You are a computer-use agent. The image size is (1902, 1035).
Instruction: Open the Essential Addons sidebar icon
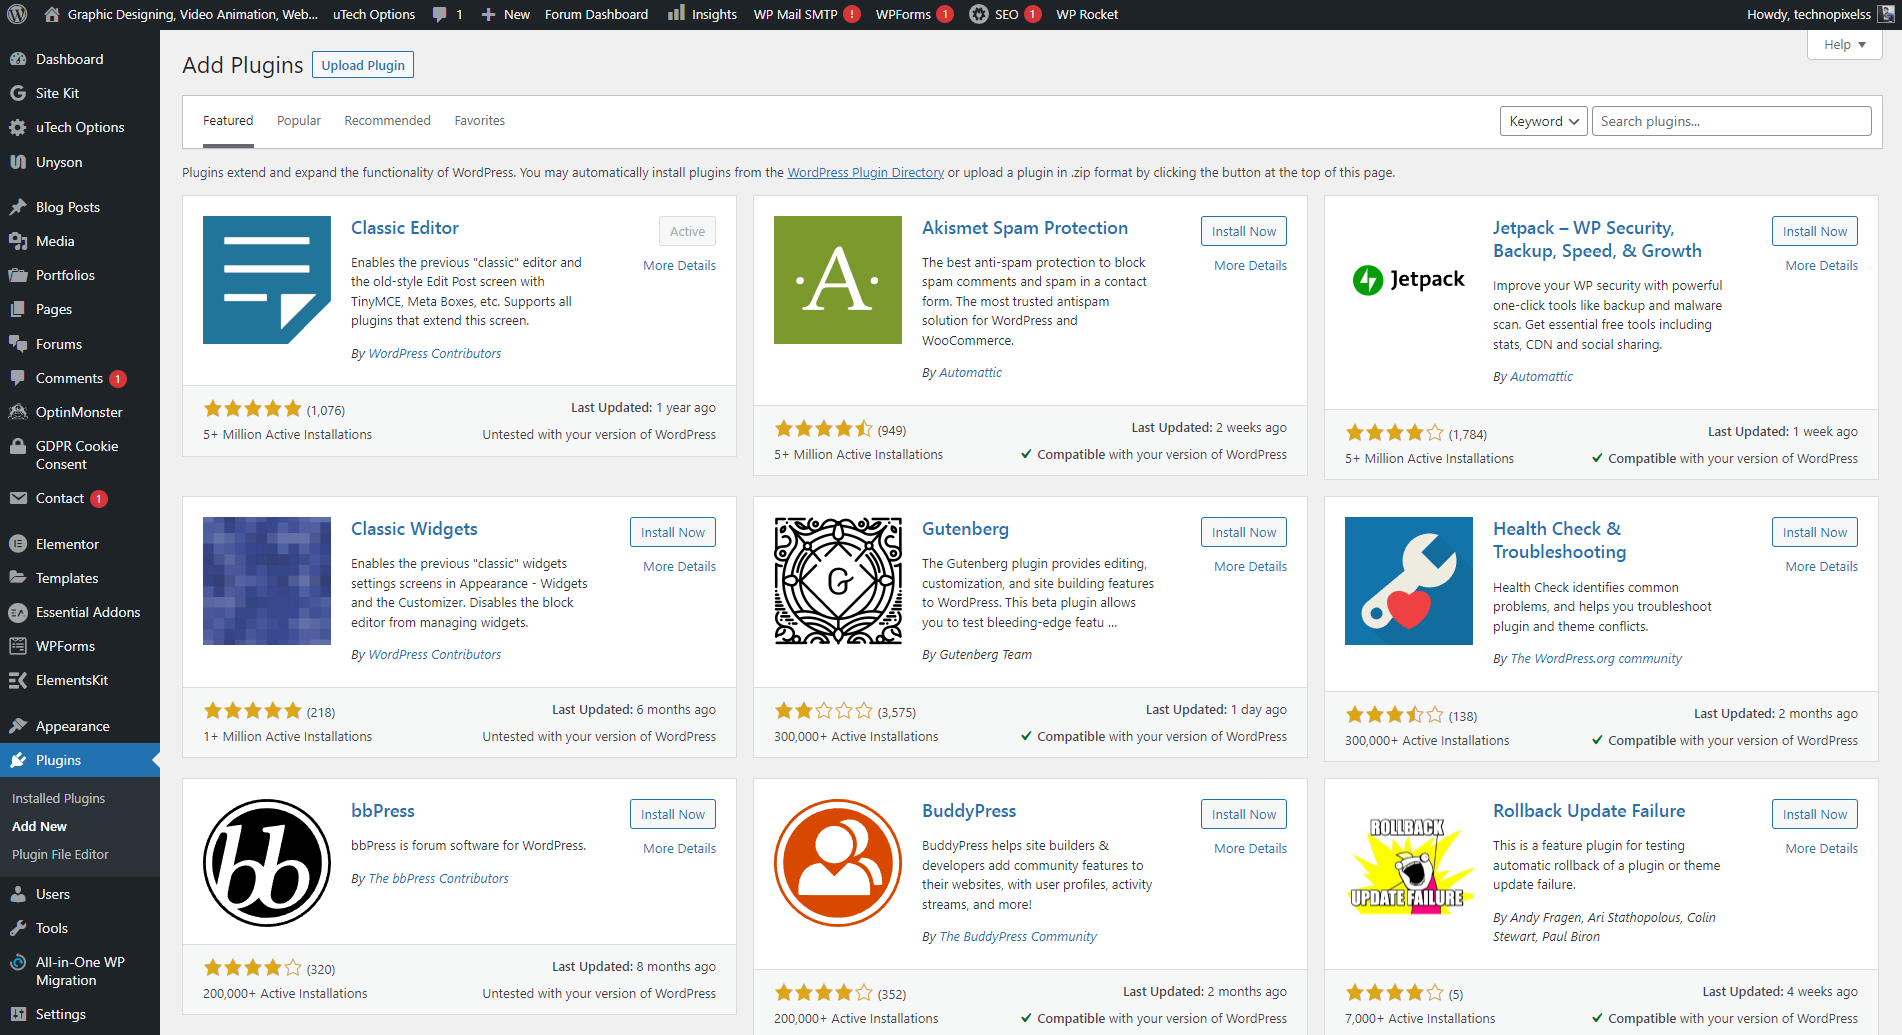18,612
